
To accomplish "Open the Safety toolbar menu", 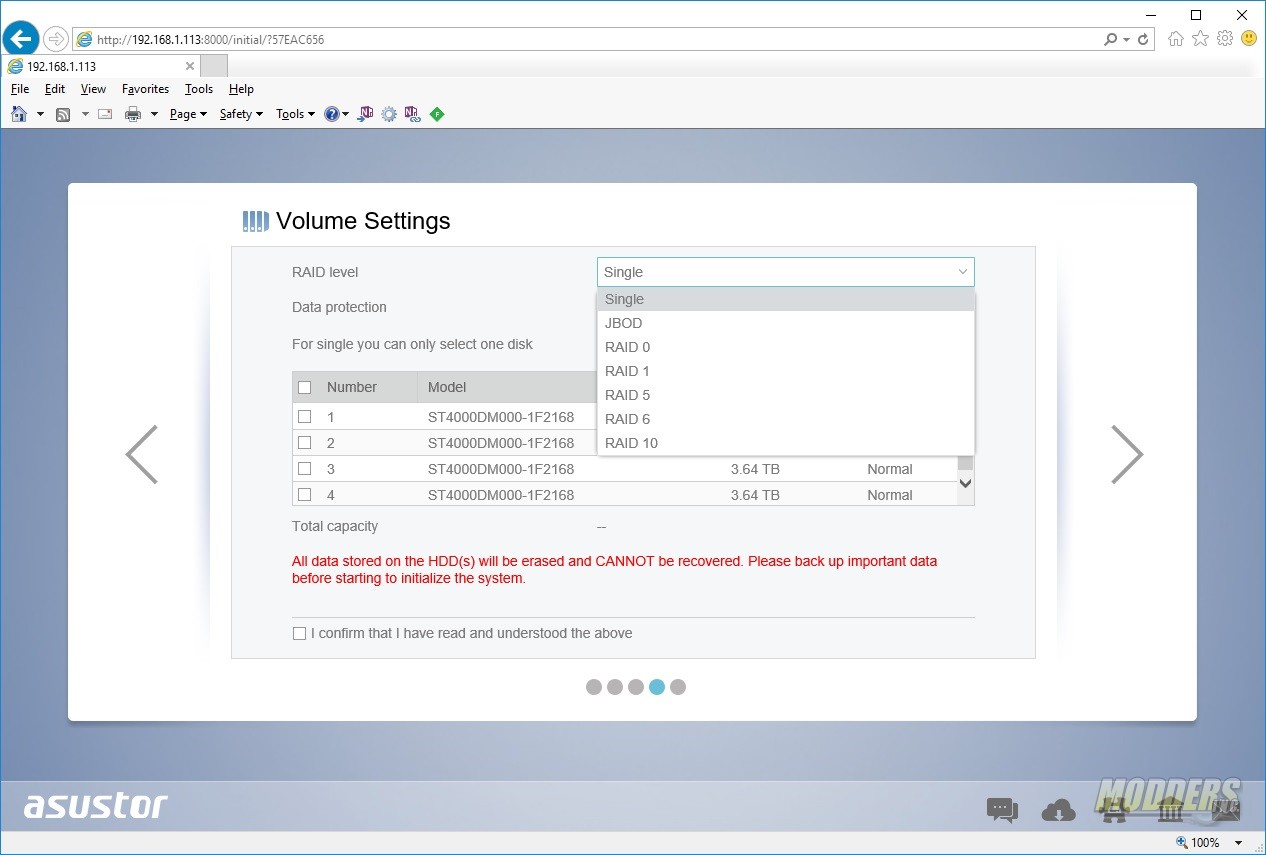I will coord(241,114).
